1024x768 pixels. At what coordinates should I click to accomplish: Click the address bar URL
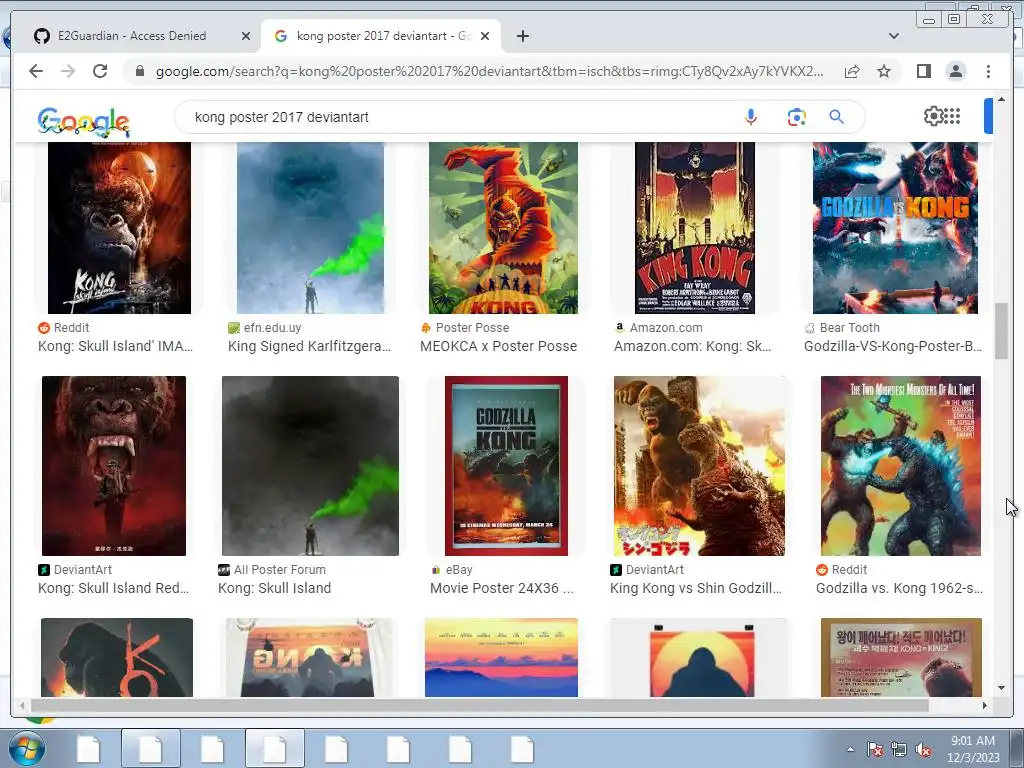pos(490,71)
